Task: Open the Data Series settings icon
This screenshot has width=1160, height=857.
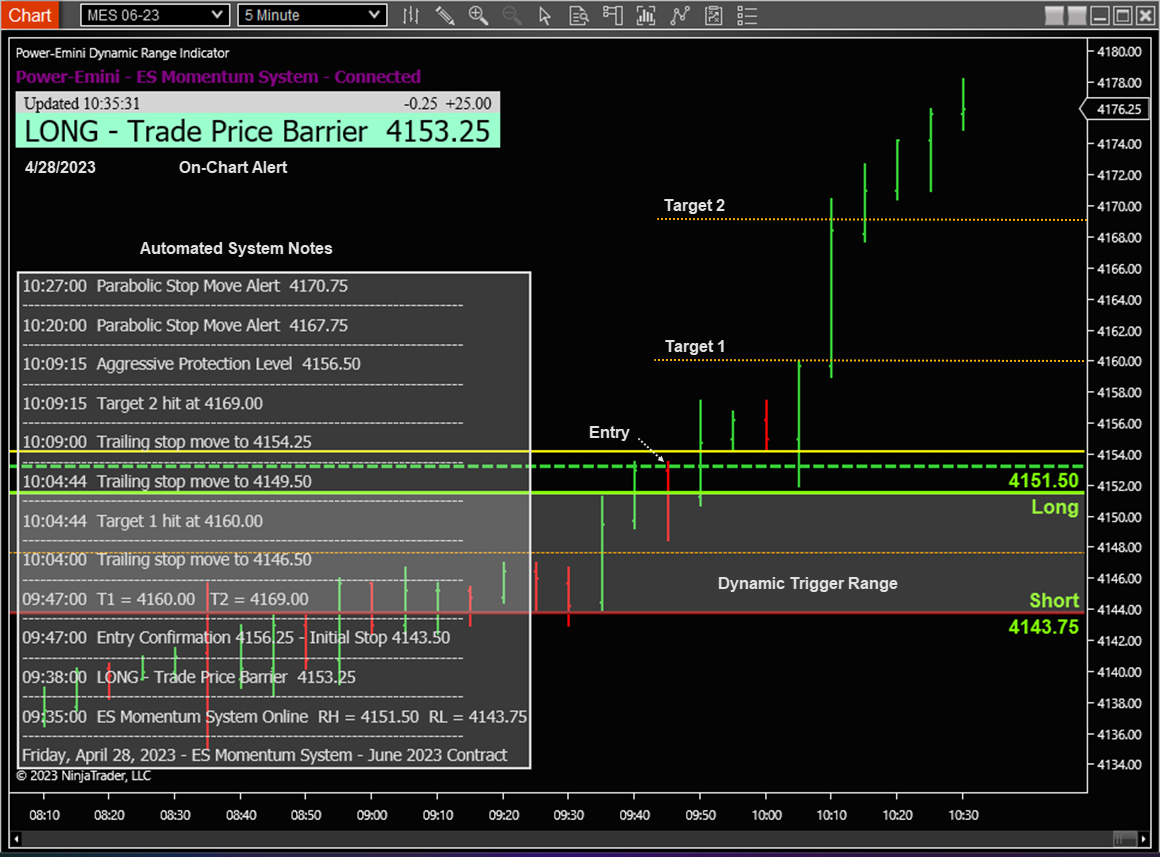Action: [410, 15]
